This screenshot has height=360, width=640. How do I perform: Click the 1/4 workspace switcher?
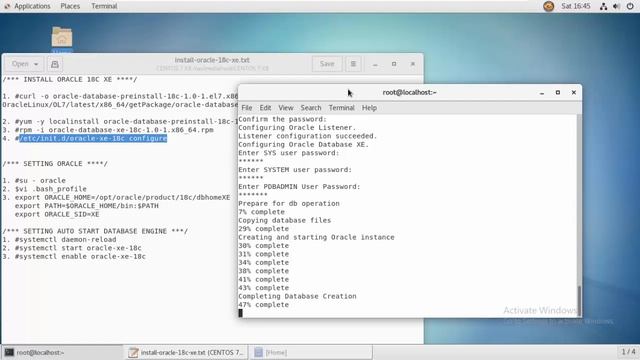point(628,351)
